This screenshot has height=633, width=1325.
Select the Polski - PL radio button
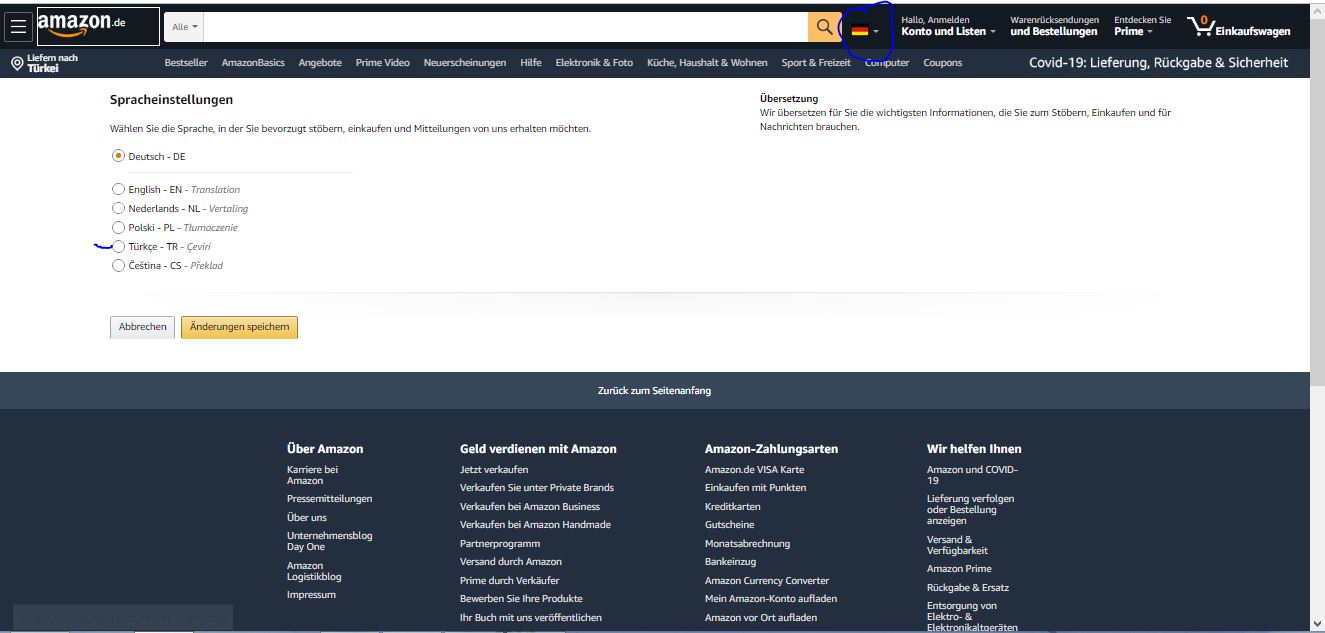pos(119,227)
